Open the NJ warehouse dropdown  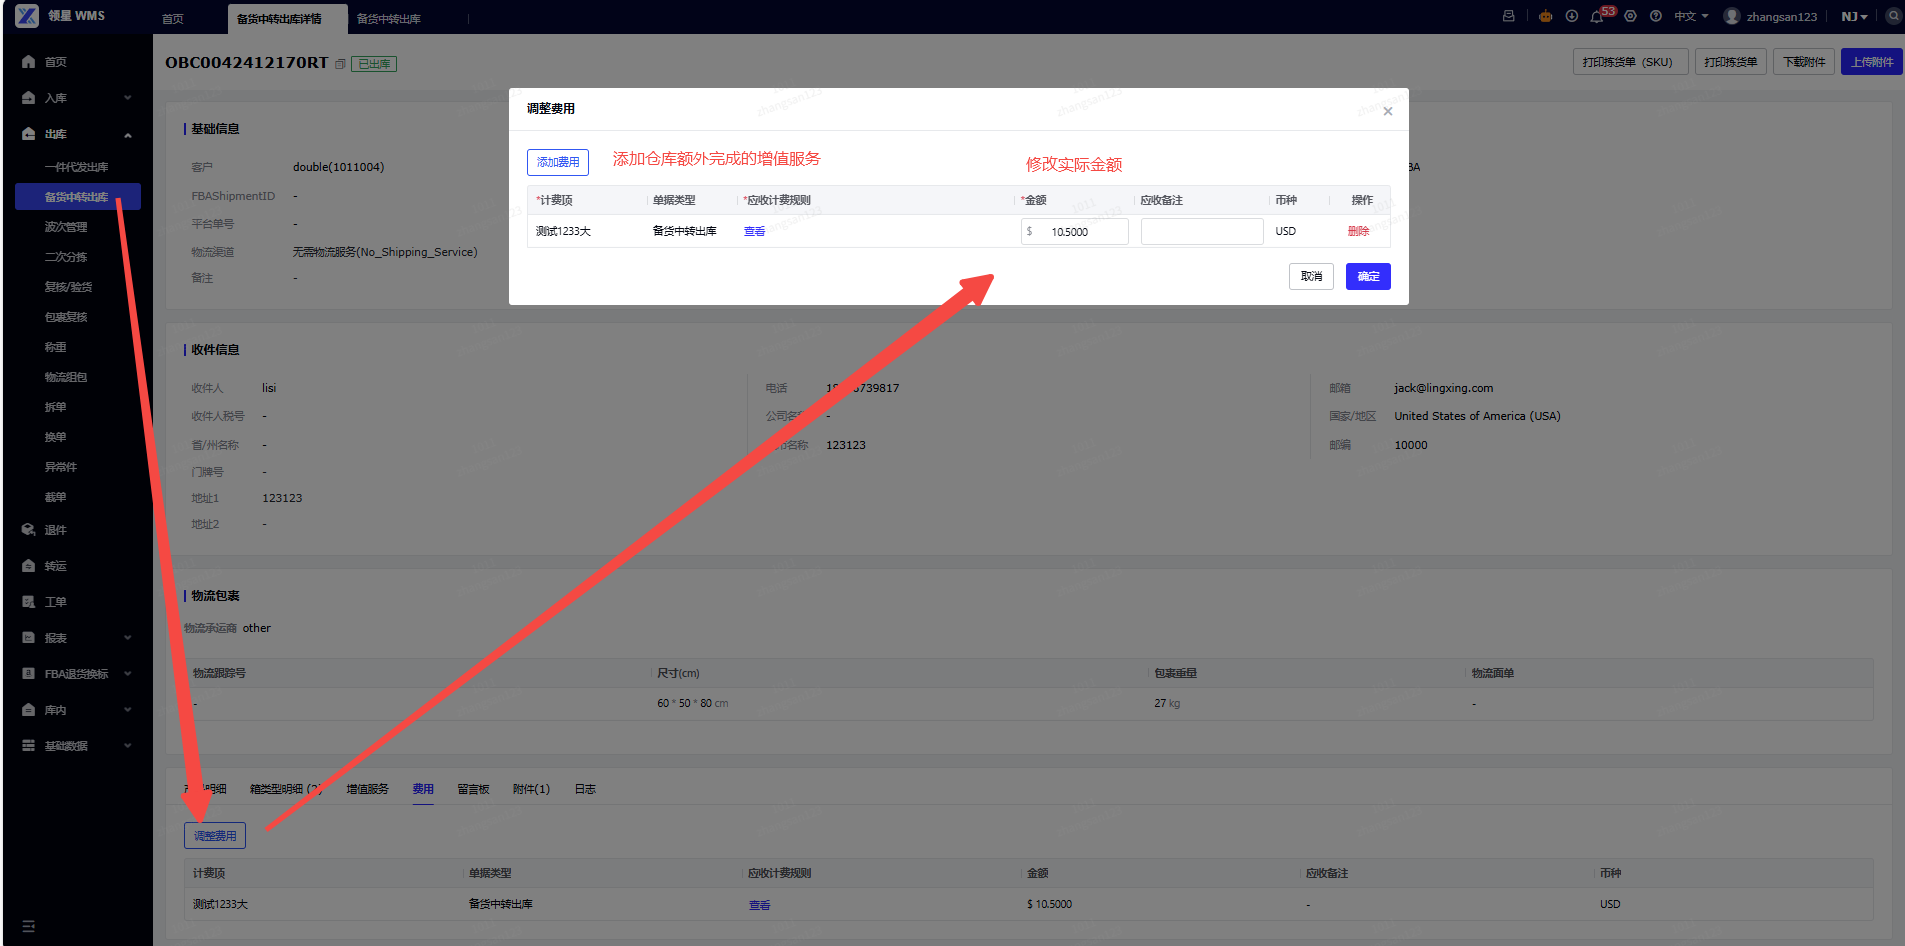coord(1854,16)
